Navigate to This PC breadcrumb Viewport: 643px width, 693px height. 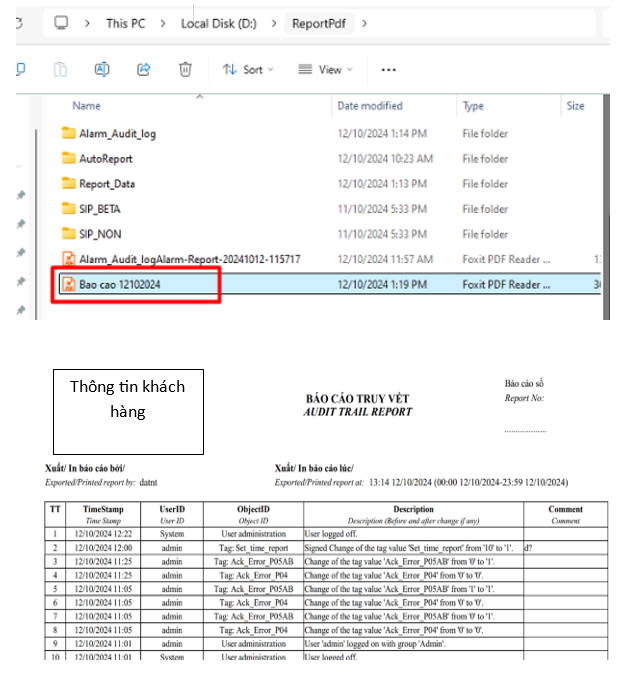(125, 23)
